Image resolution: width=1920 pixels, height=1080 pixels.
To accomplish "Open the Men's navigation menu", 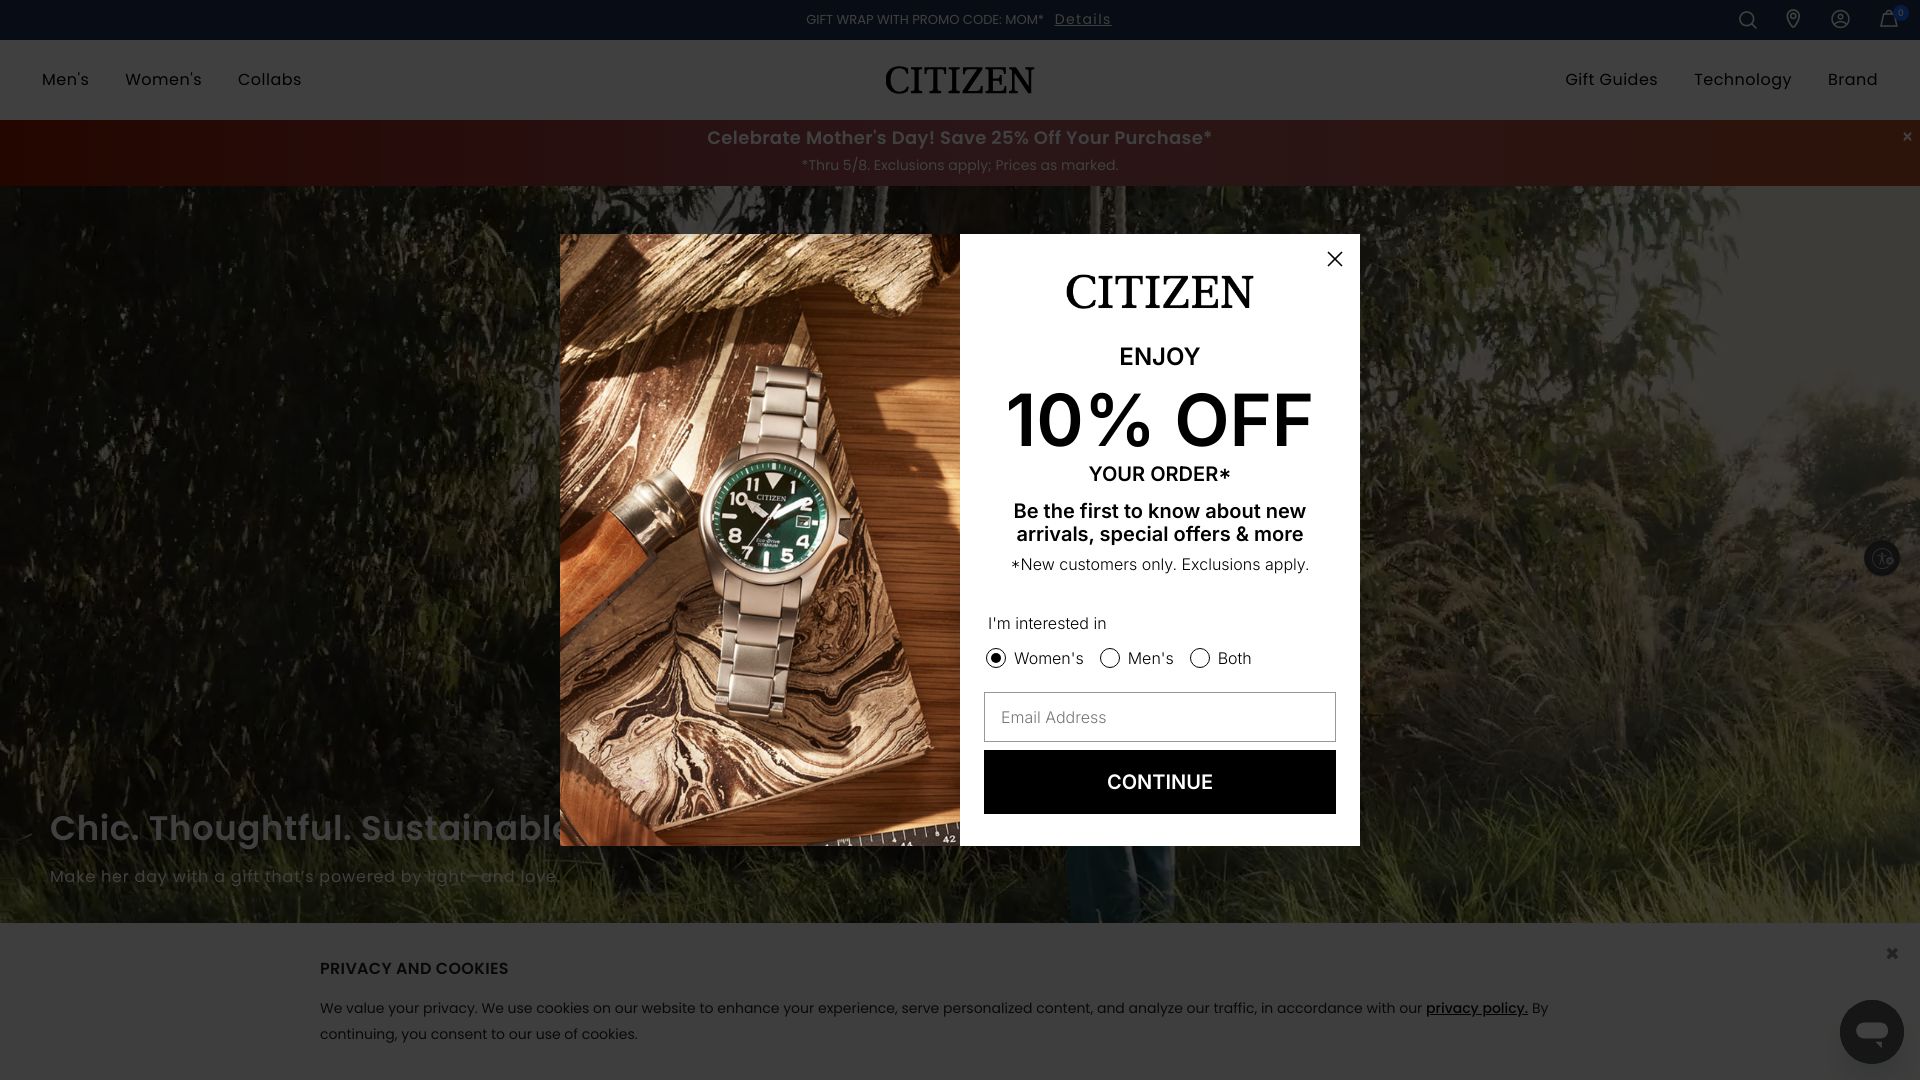I will point(65,79).
